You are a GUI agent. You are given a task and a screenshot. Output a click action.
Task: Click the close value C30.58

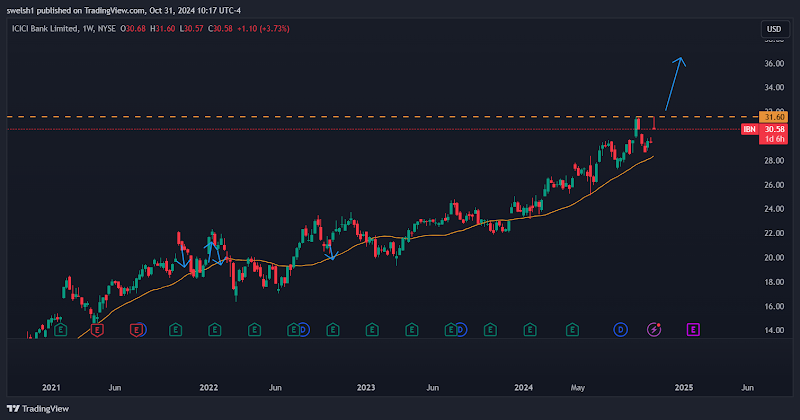(220, 29)
